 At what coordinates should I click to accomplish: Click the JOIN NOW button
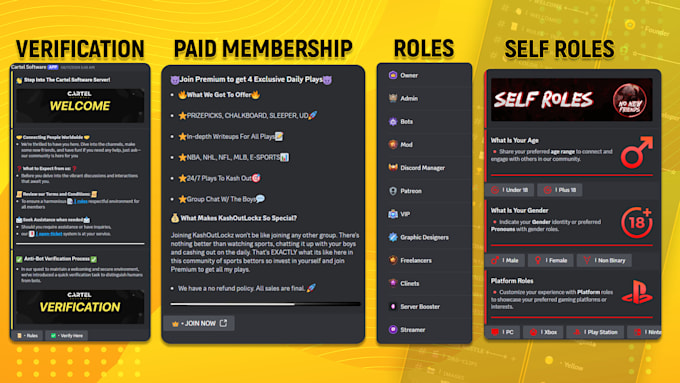199,323
